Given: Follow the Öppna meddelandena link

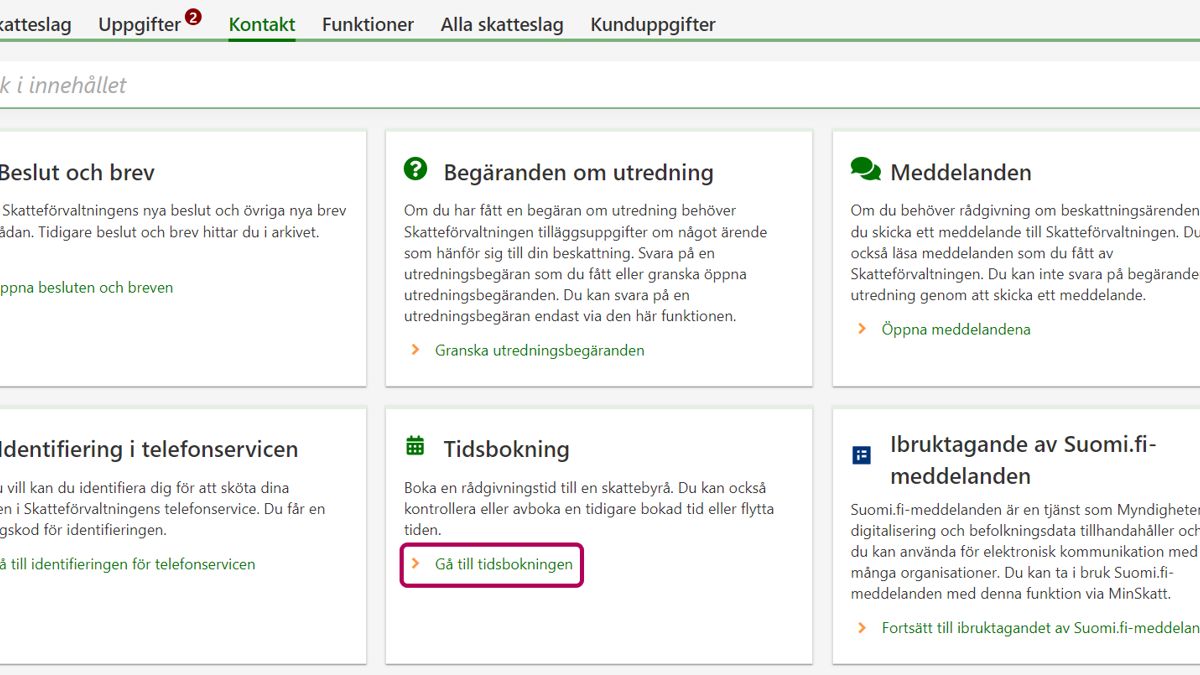Looking at the screenshot, I should (x=955, y=329).
